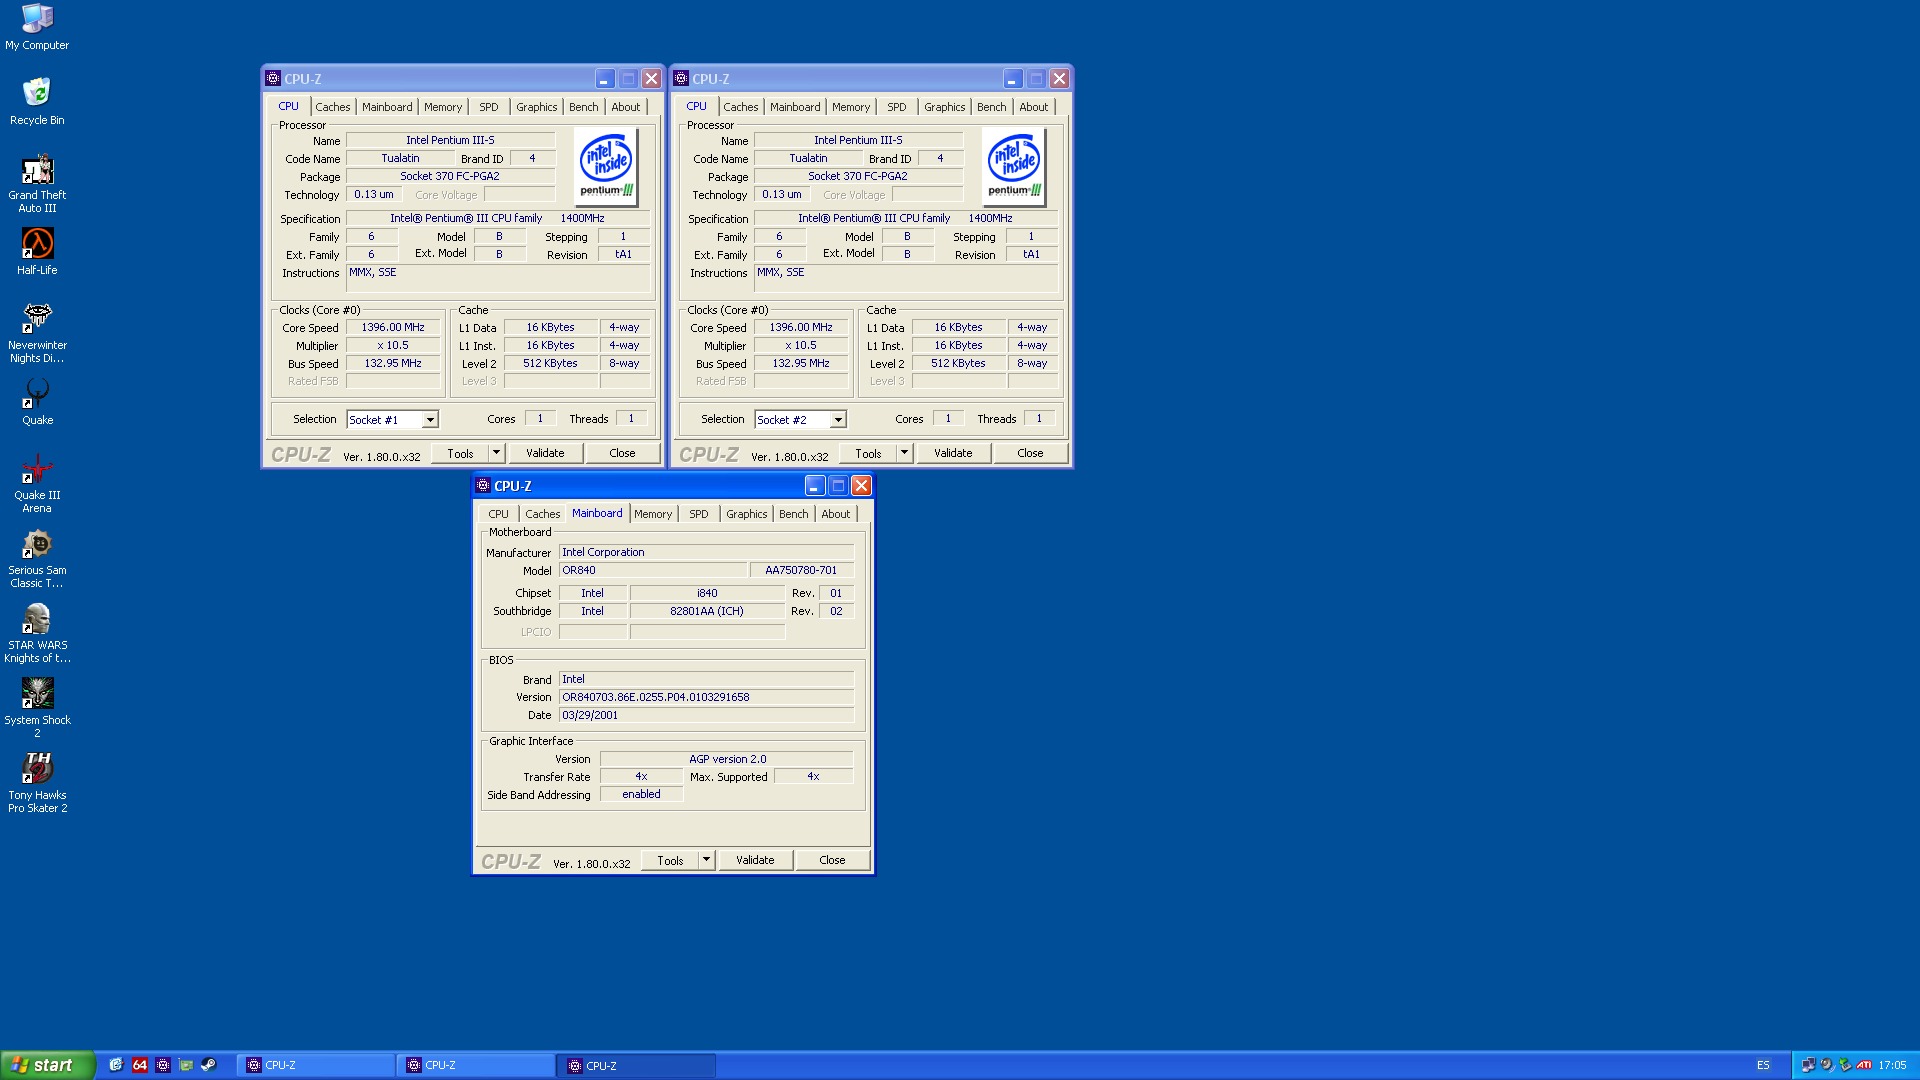Viewport: 1920px width, 1080px height.
Task: Click the BIOS version OR840703 field
Action: coord(706,697)
